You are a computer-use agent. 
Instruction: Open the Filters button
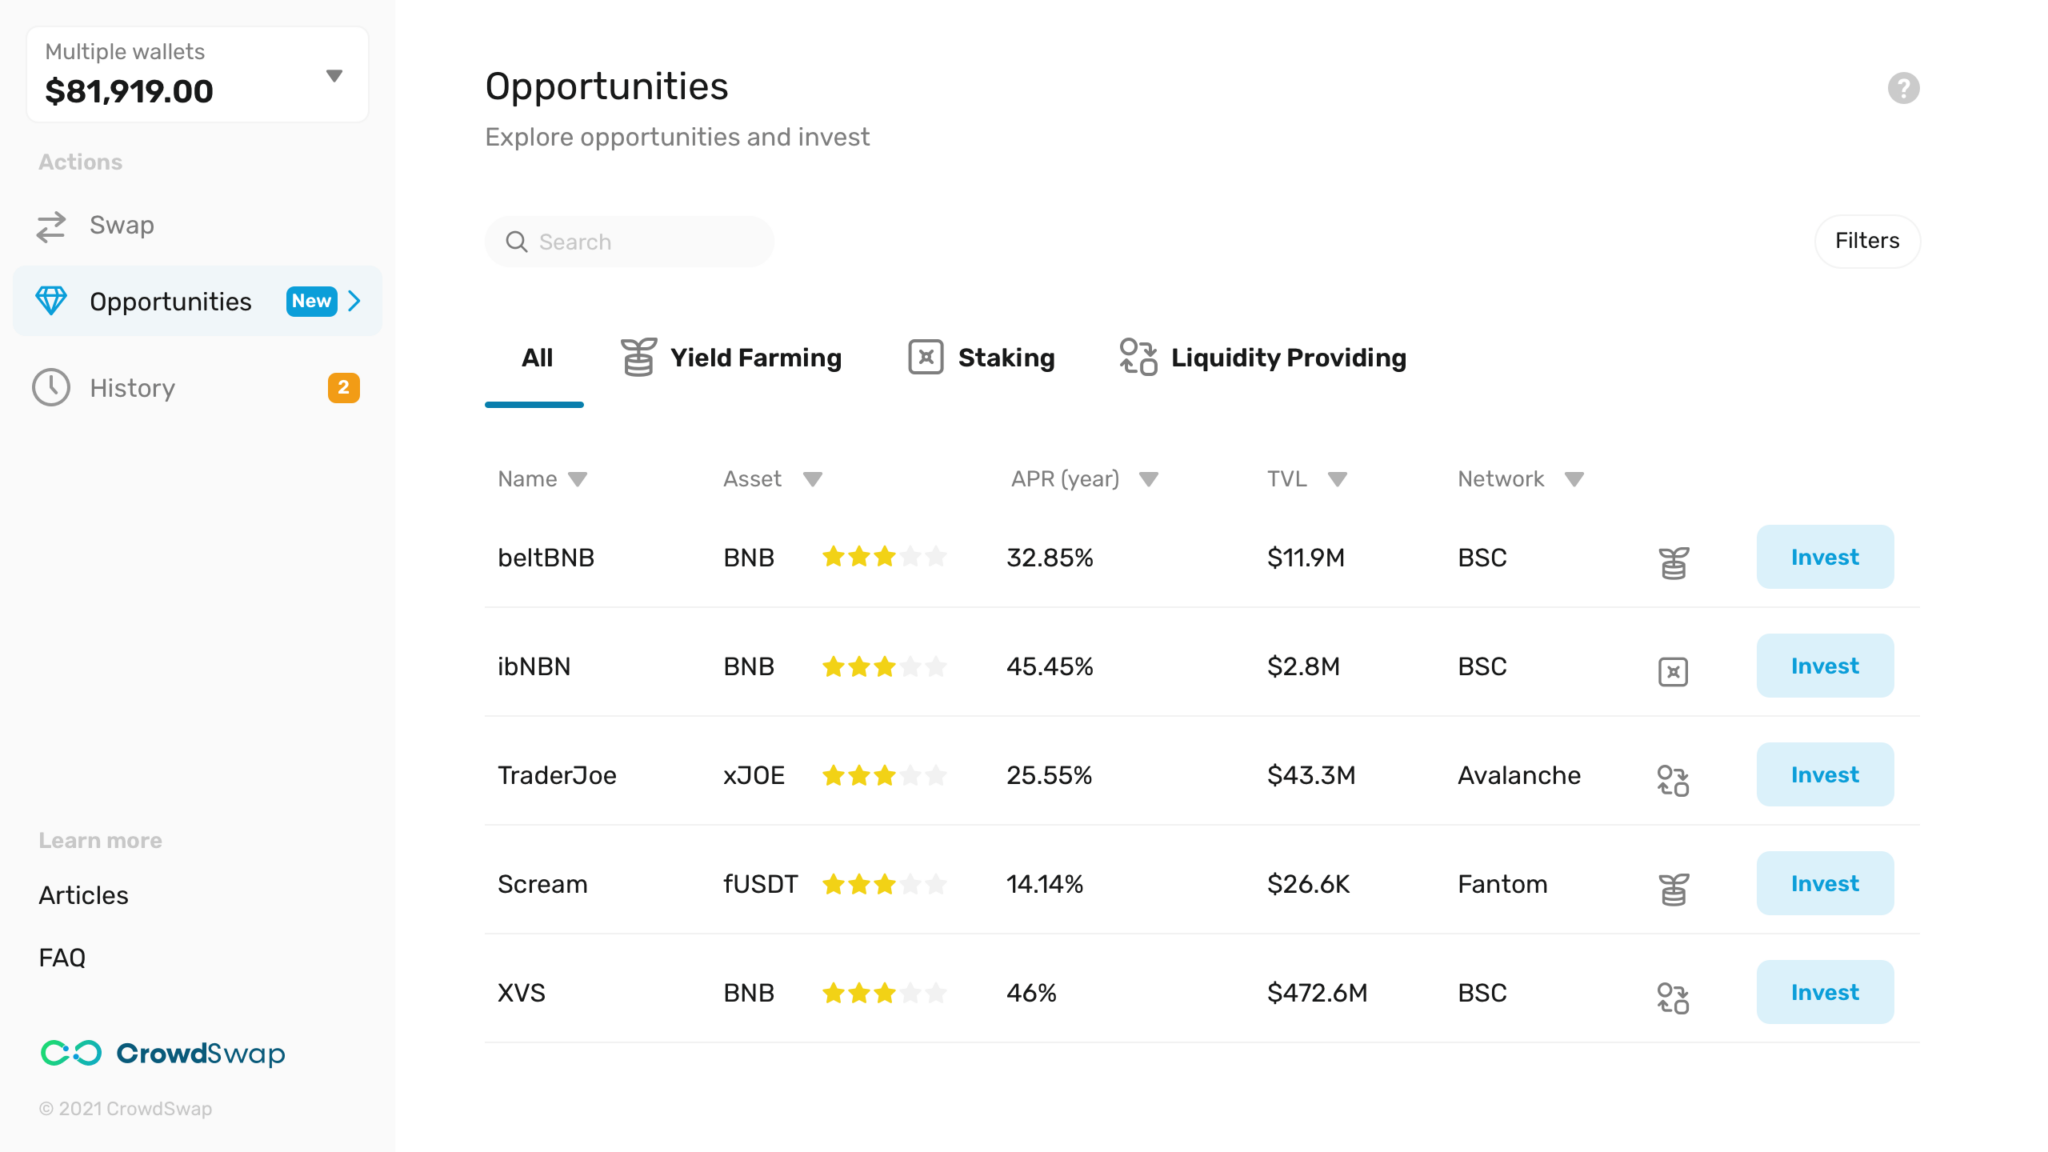point(1867,241)
